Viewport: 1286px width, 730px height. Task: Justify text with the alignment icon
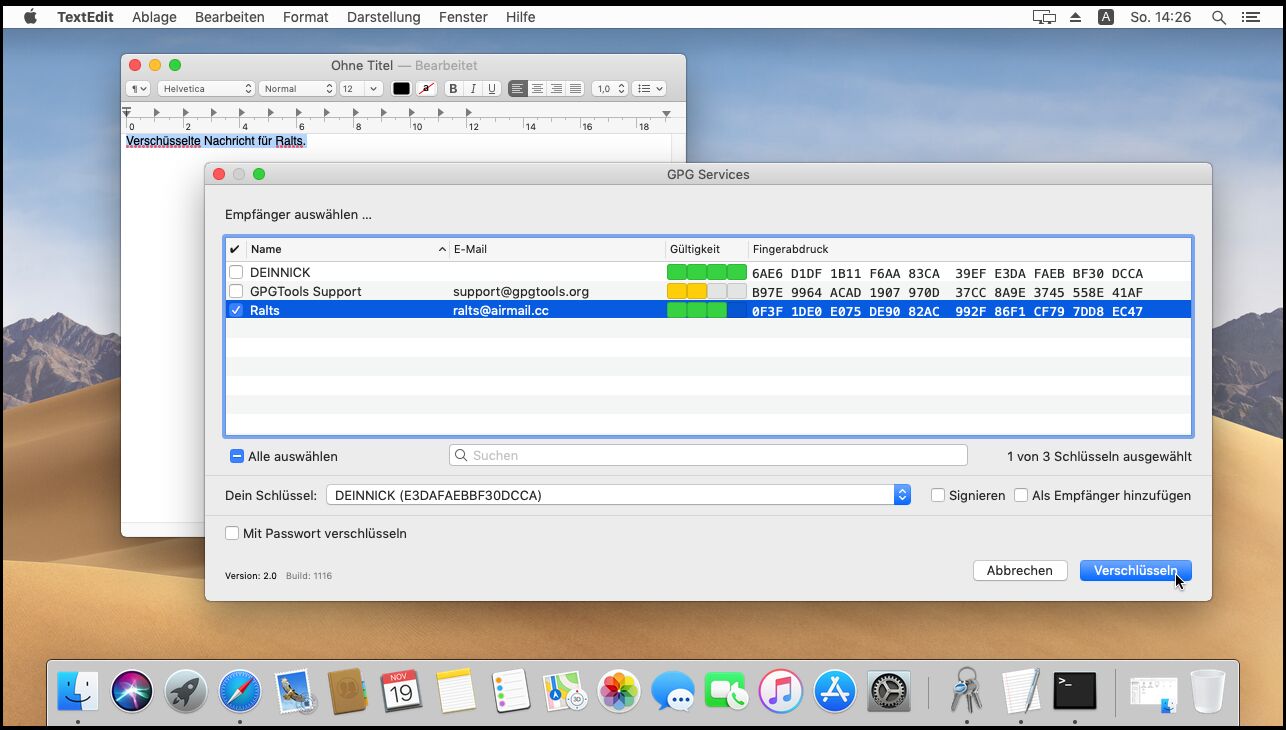[x=575, y=89]
